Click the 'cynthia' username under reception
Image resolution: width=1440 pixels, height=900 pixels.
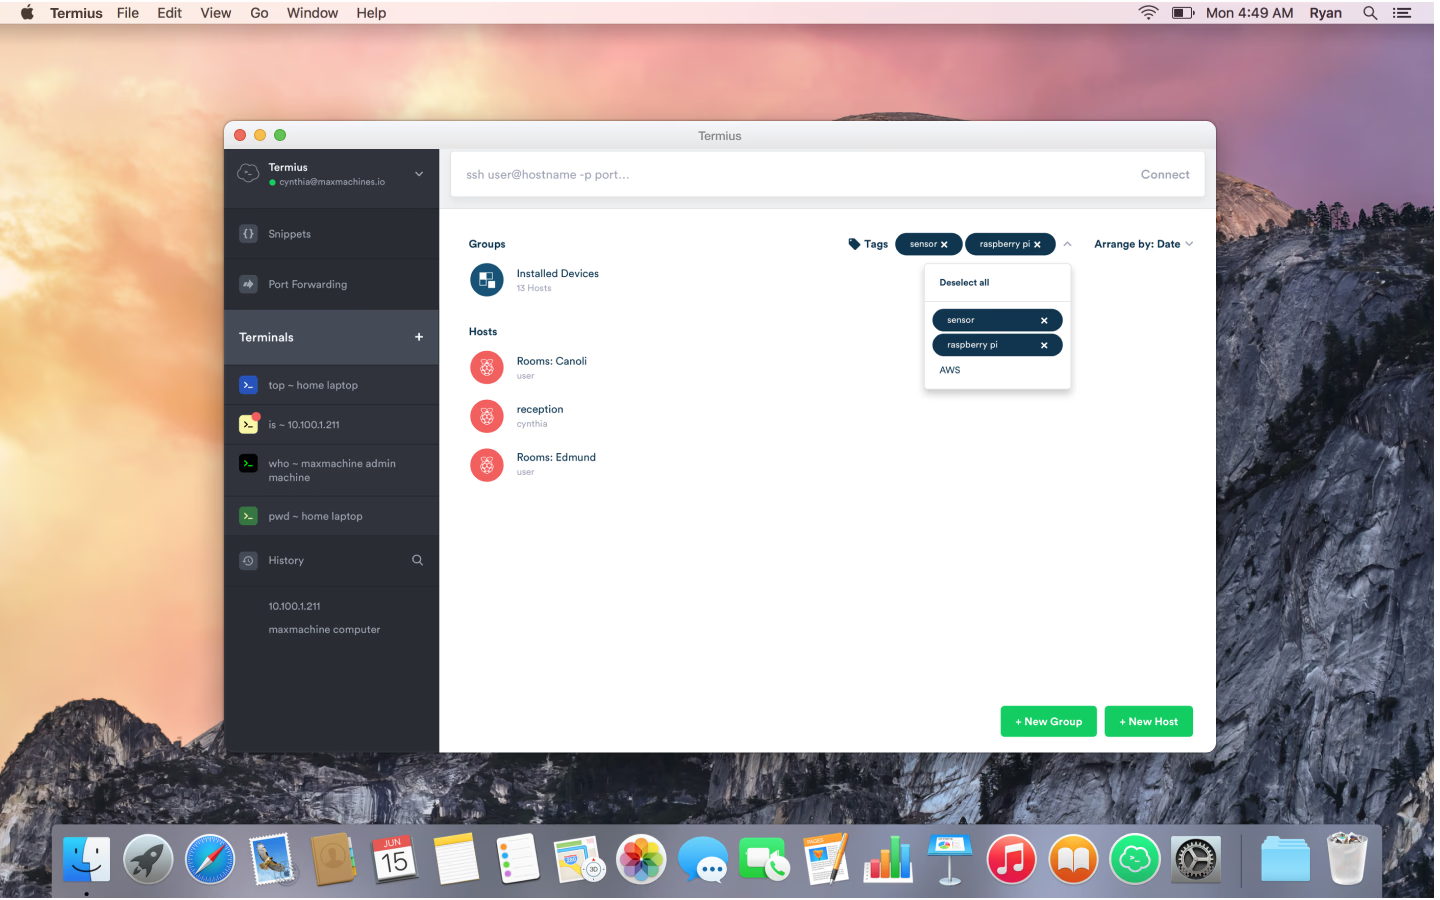(x=532, y=424)
